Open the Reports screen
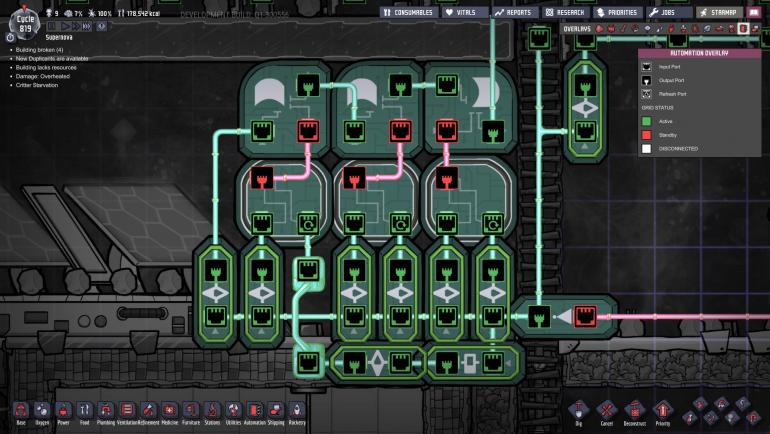This screenshot has width=770, height=434. [515, 12]
